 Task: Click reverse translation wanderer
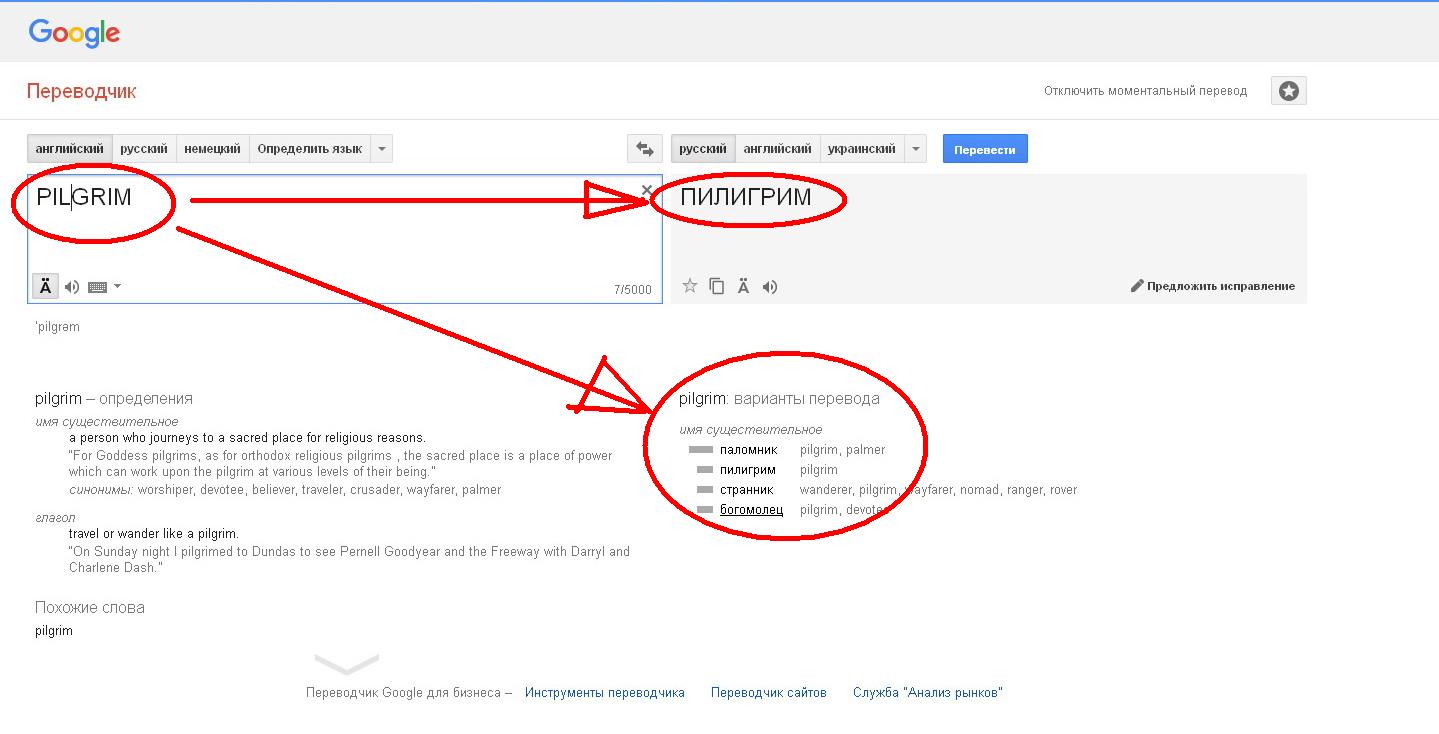pyautogui.click(x=826, y=490)
